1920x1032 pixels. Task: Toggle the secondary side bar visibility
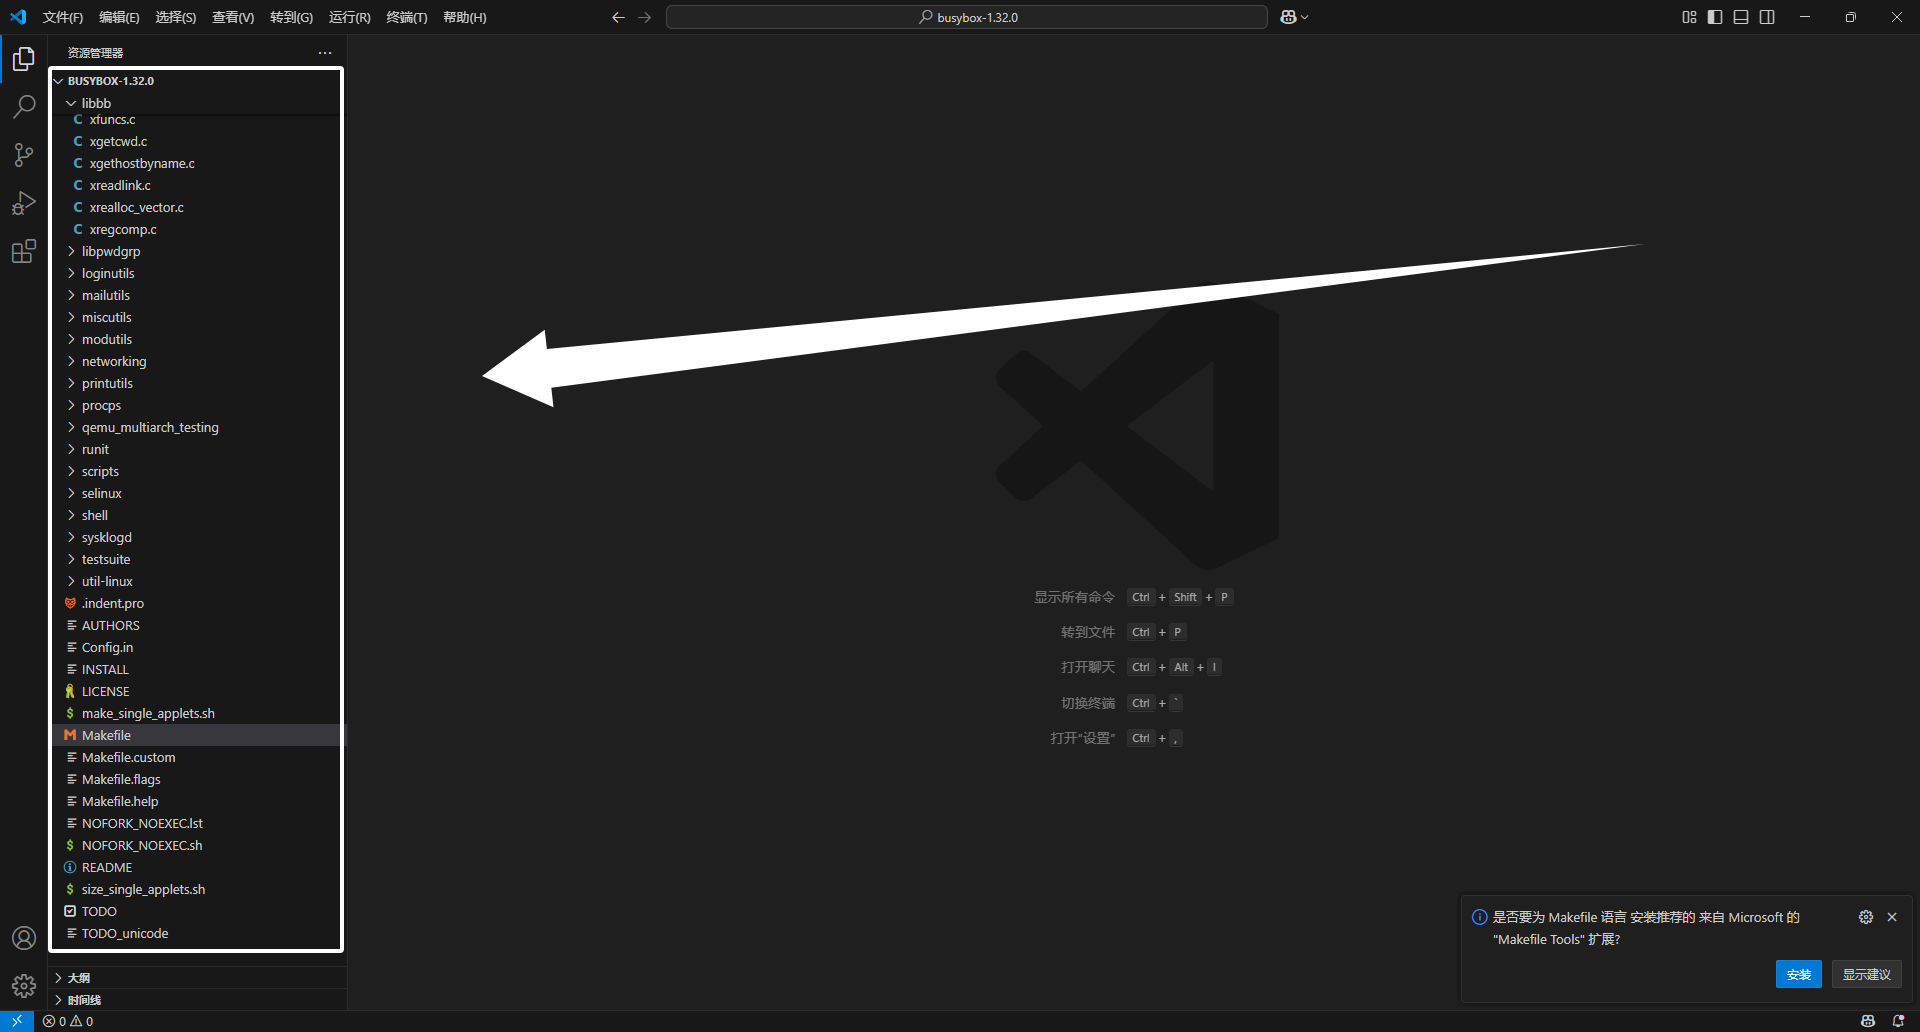1767,17
